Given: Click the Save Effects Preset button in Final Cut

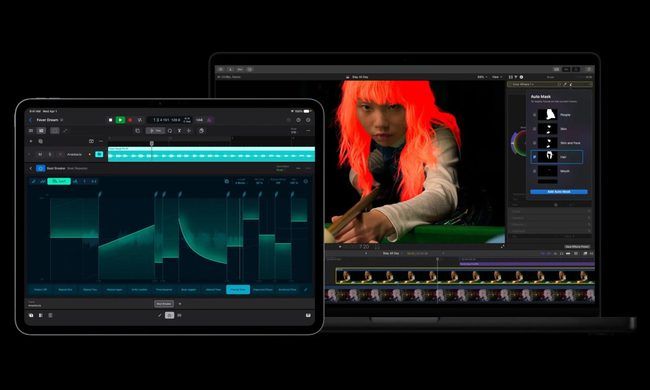Looking at the screenshot, I should (x=577, y=247).
